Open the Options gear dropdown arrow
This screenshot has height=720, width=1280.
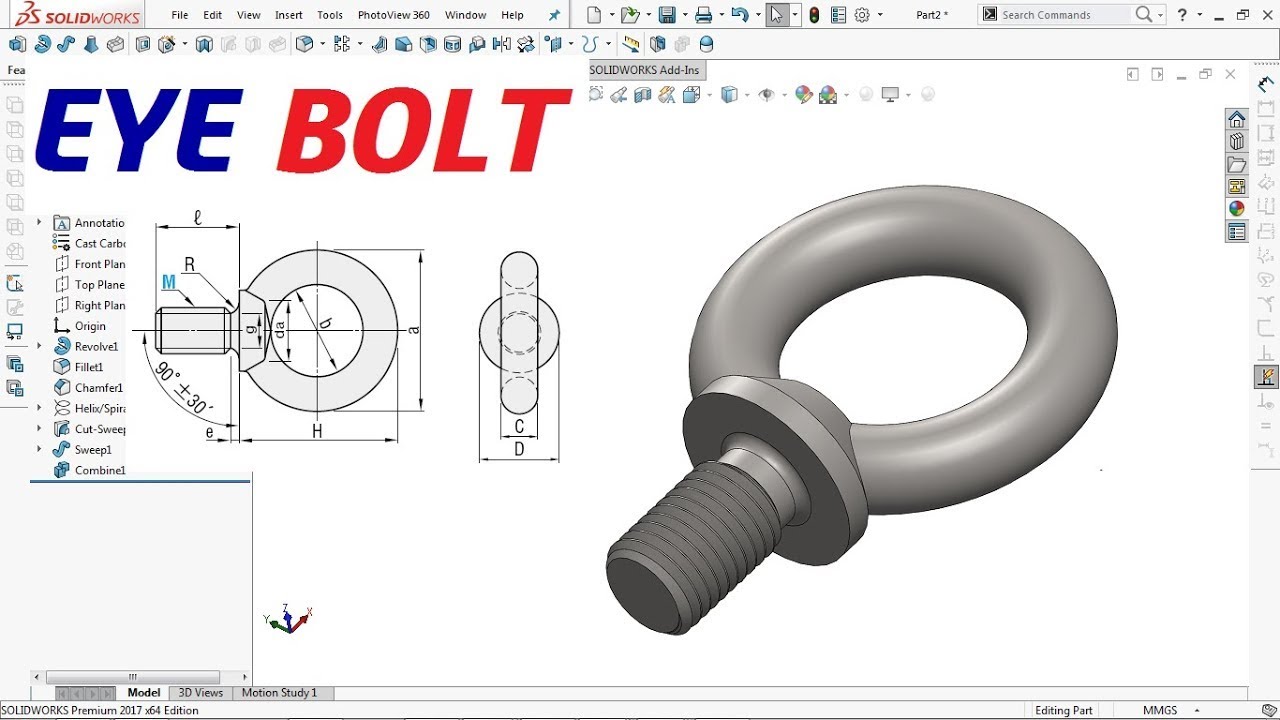click(x=880, y=15)
